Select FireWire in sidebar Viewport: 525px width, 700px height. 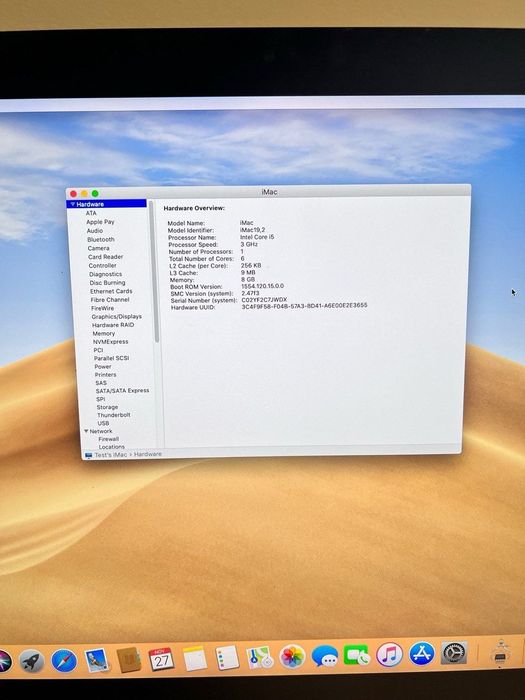pyautogui.click(x=103, y=308)
